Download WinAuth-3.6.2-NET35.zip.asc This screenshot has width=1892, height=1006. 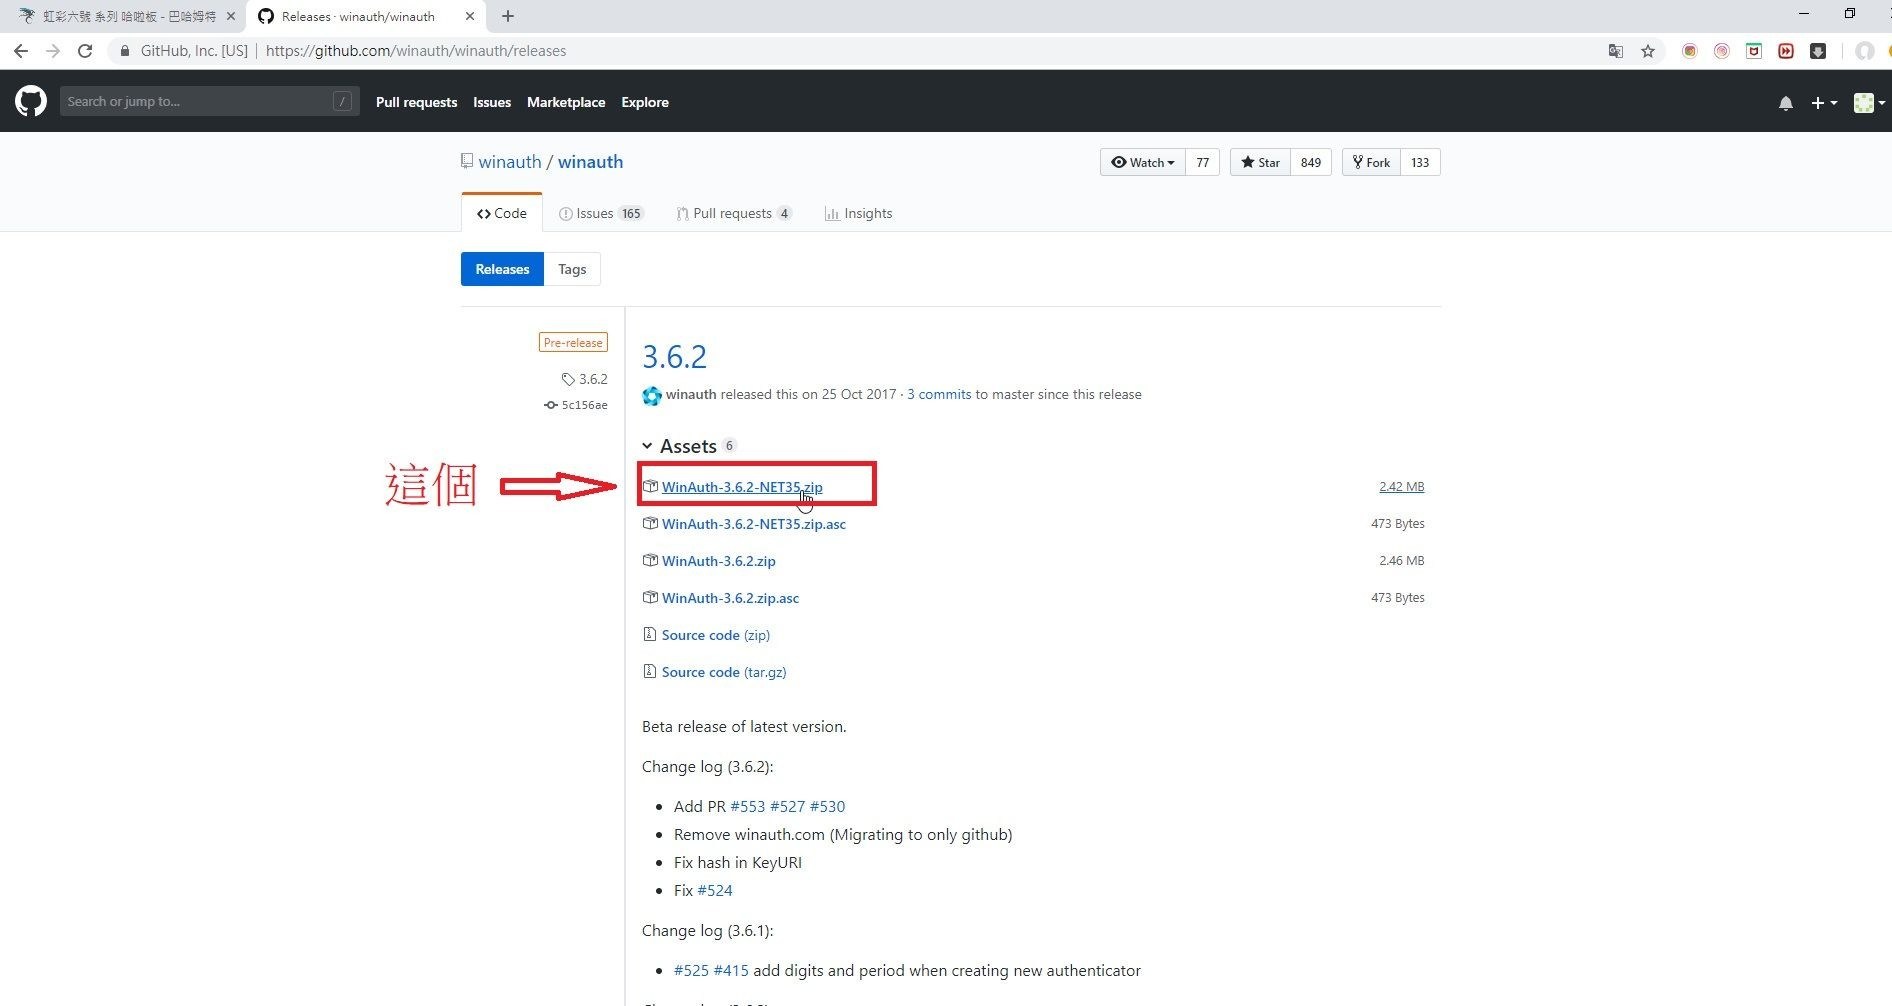(754, 524)
